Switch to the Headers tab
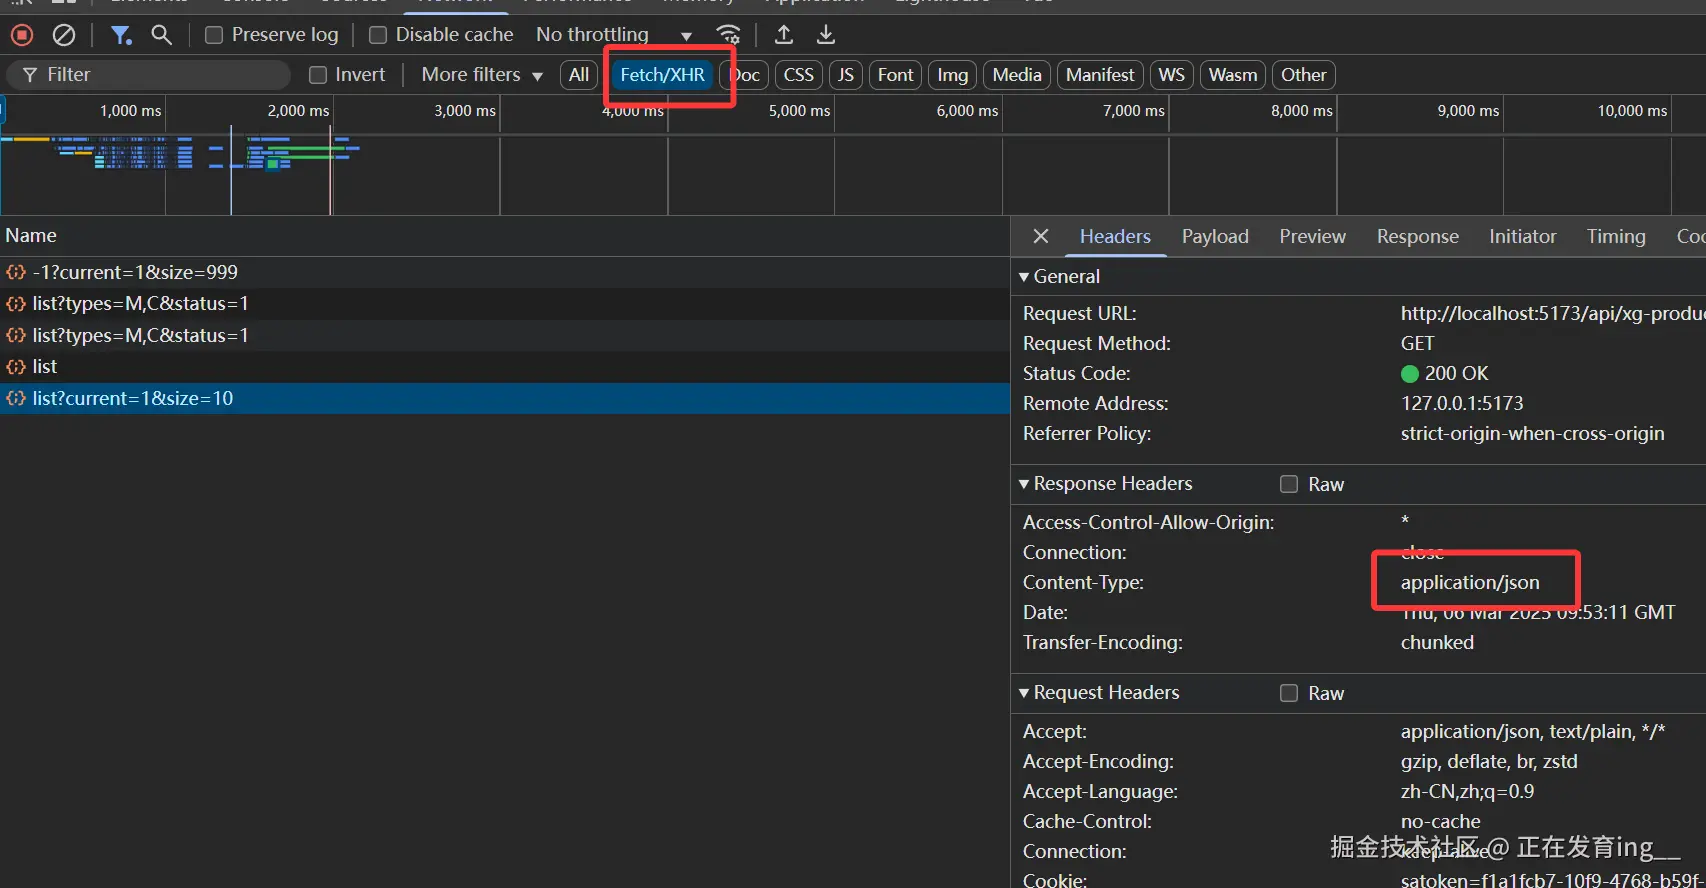 point(1115,237)
